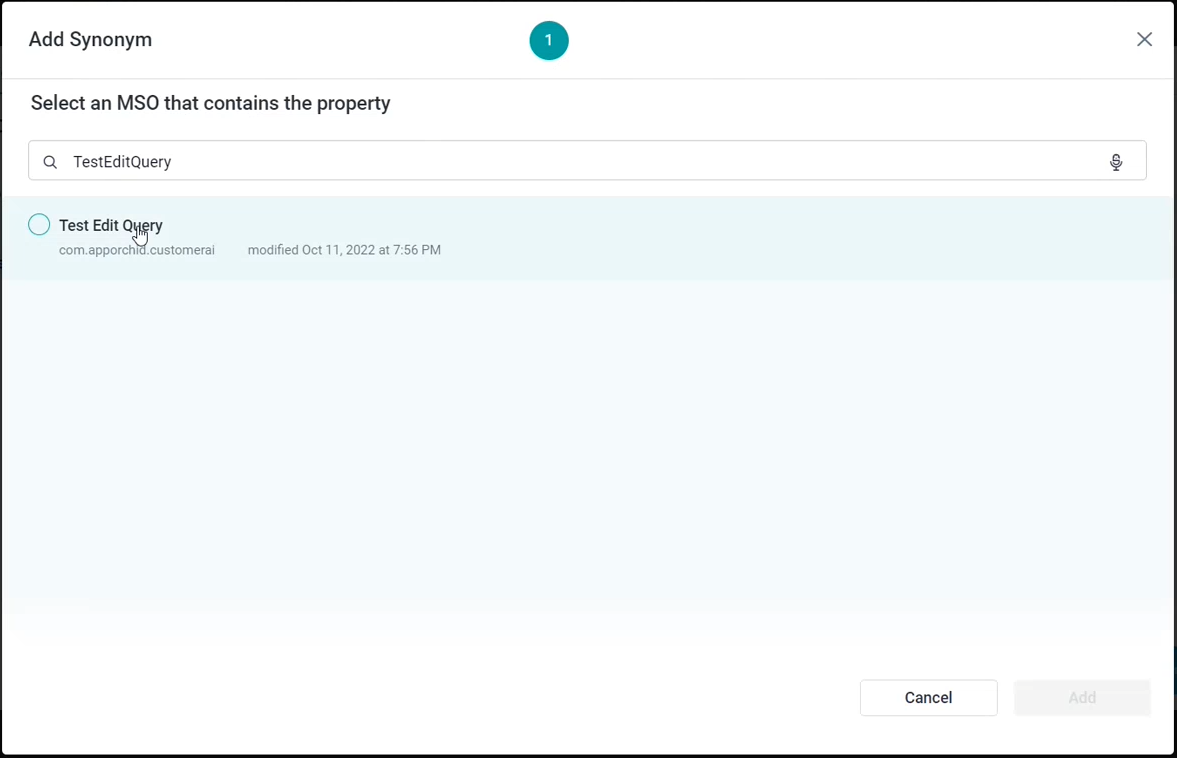This screenshot has height=758, width=1177.
Task: Click the magnifying glass search icon
Action: point(50,162)
